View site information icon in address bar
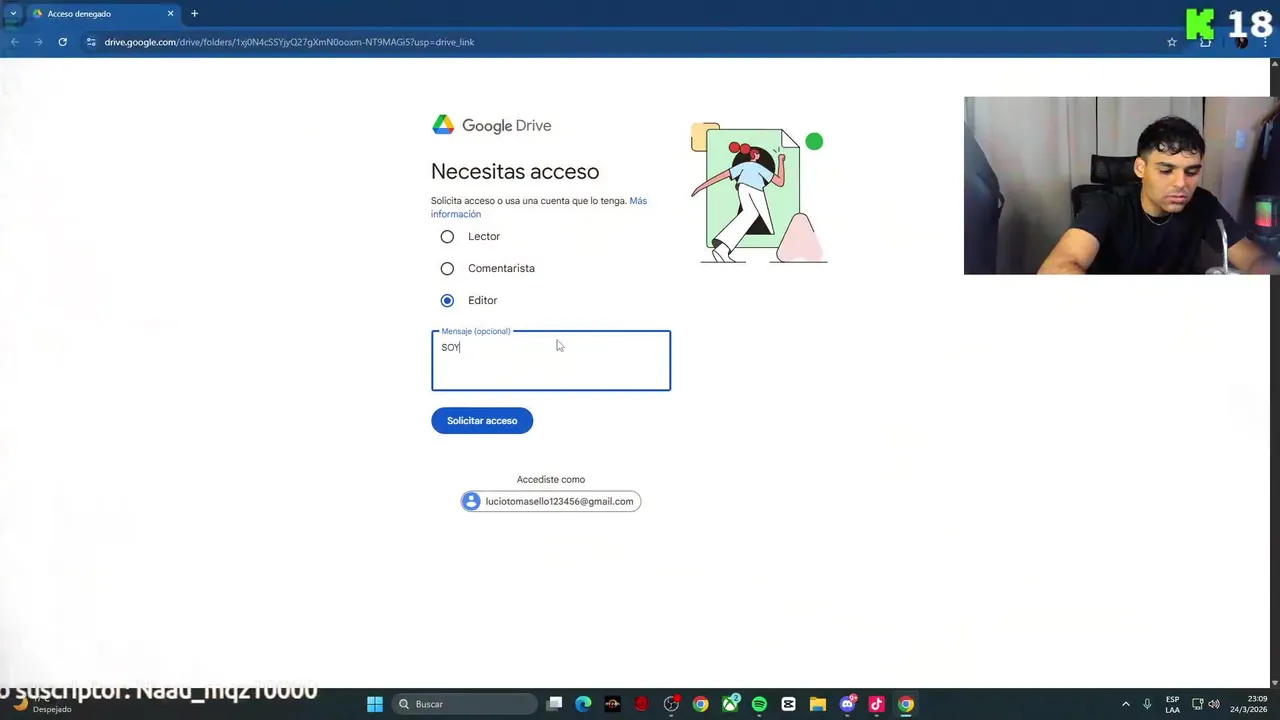Viewport: 1280px width, 720px height. click(x=91, y=42)
